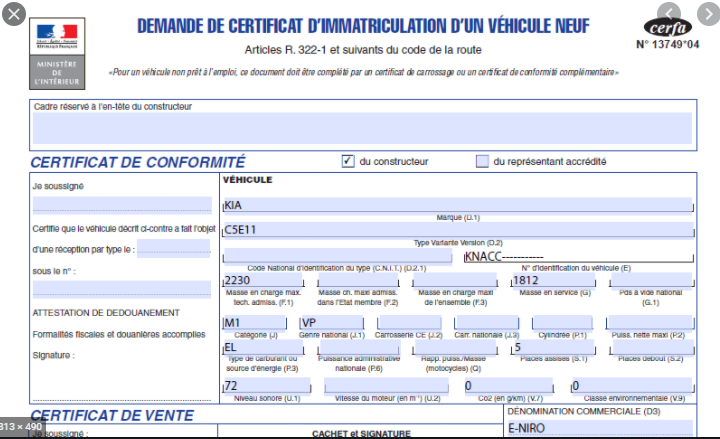Click the 'CERTIFICAT DE VENTE' heading
Screen dimensions: 720x439
(x=112, y=415)
